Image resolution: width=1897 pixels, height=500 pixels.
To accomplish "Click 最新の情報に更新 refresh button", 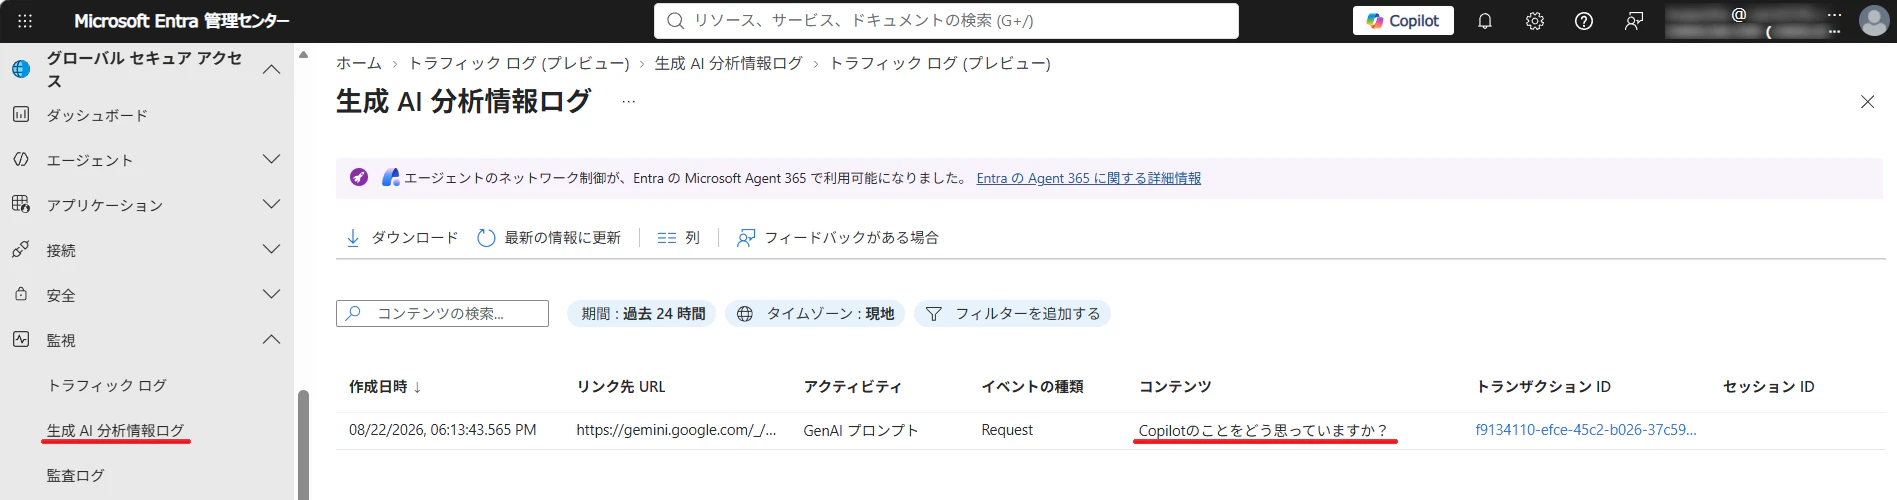I will (549, 237).
